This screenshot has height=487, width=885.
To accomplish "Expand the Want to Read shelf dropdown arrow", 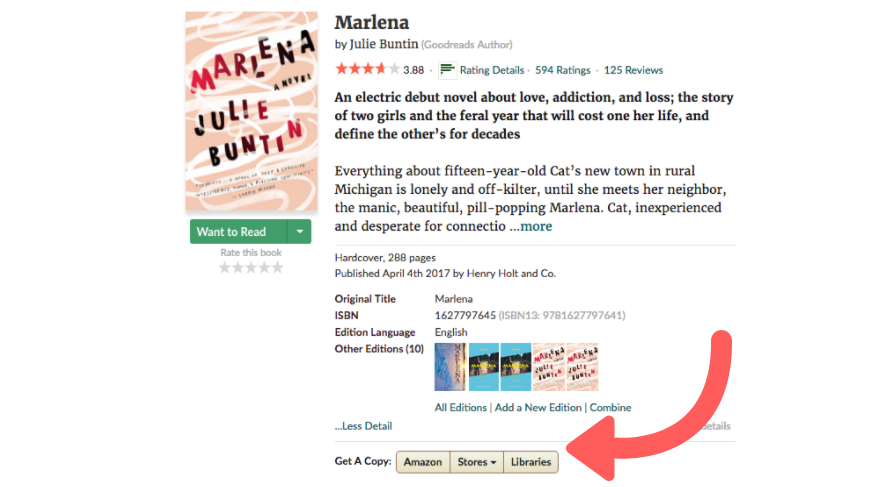I will pos(300,231).
